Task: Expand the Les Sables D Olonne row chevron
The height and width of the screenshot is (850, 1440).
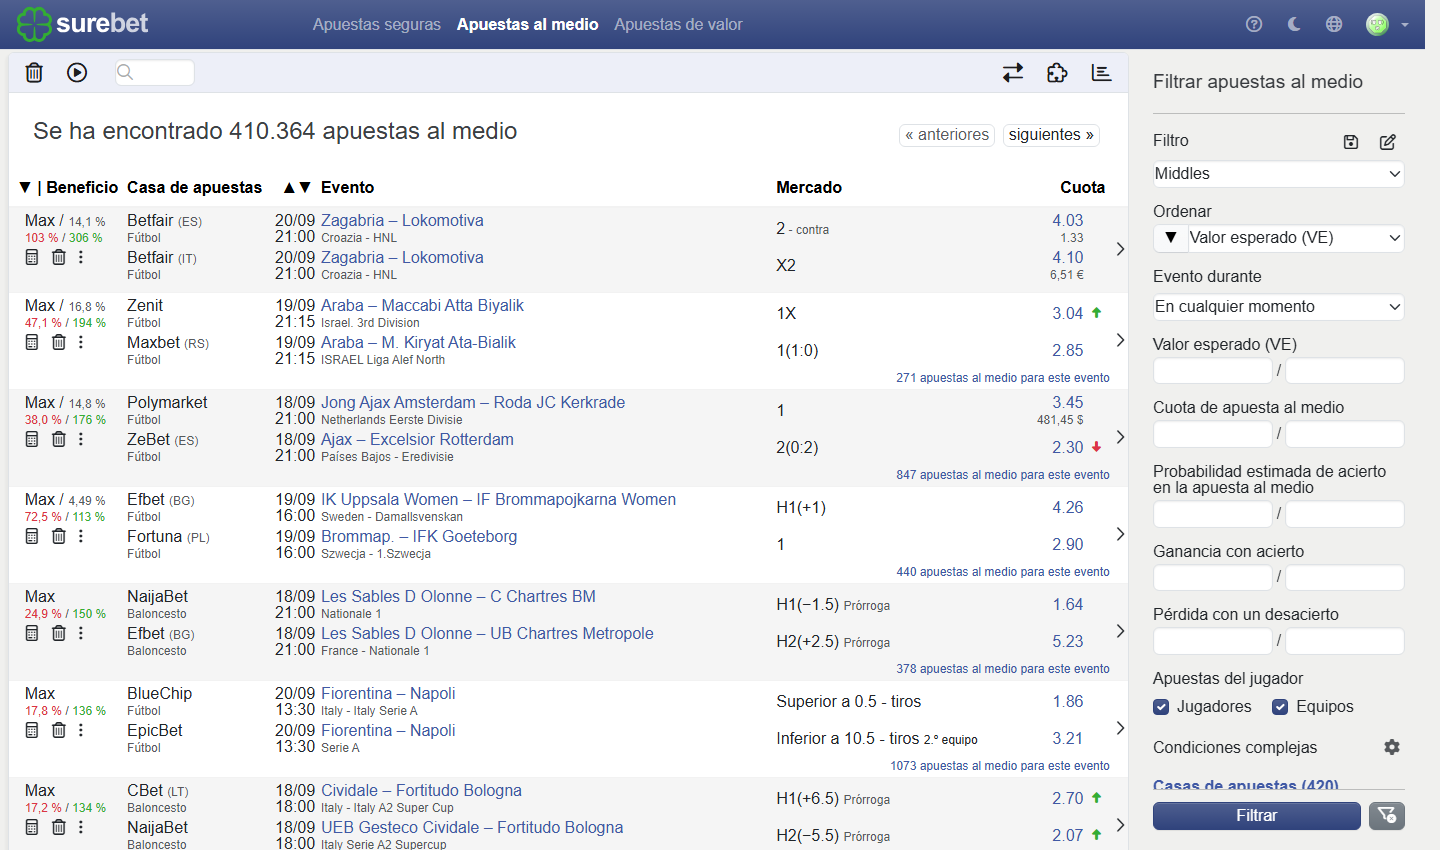Action: pos(1120,631)
